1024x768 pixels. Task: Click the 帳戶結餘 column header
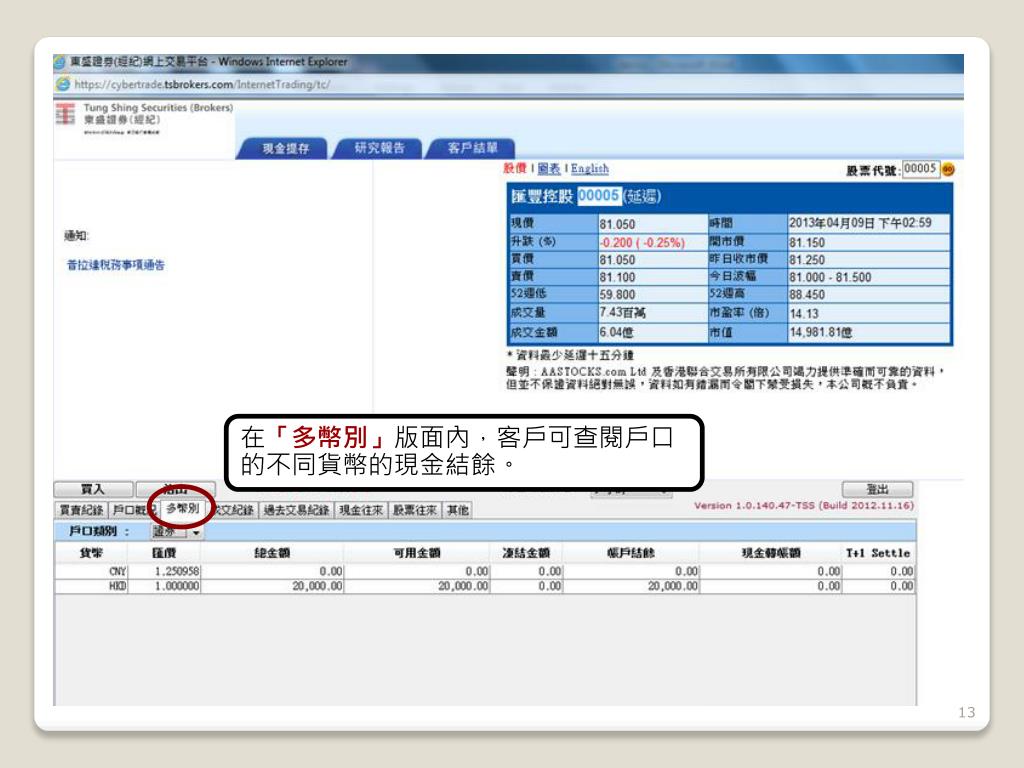click(630, 553)
